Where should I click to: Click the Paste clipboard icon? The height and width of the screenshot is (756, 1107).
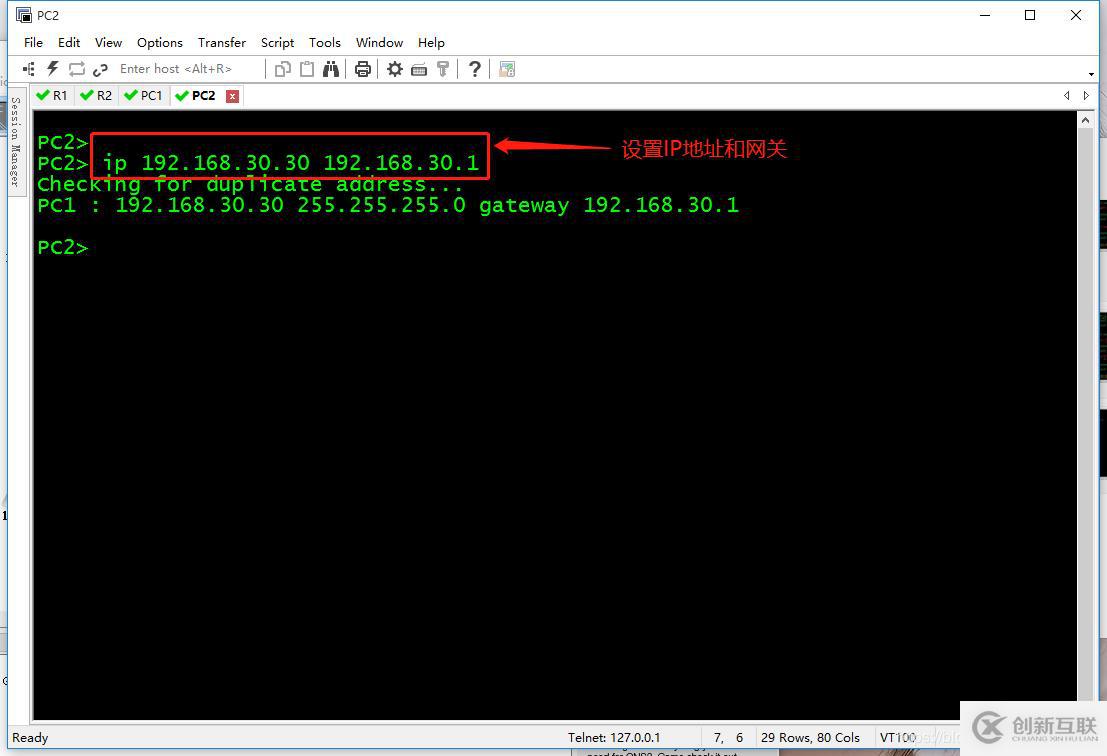click(307, 69)
